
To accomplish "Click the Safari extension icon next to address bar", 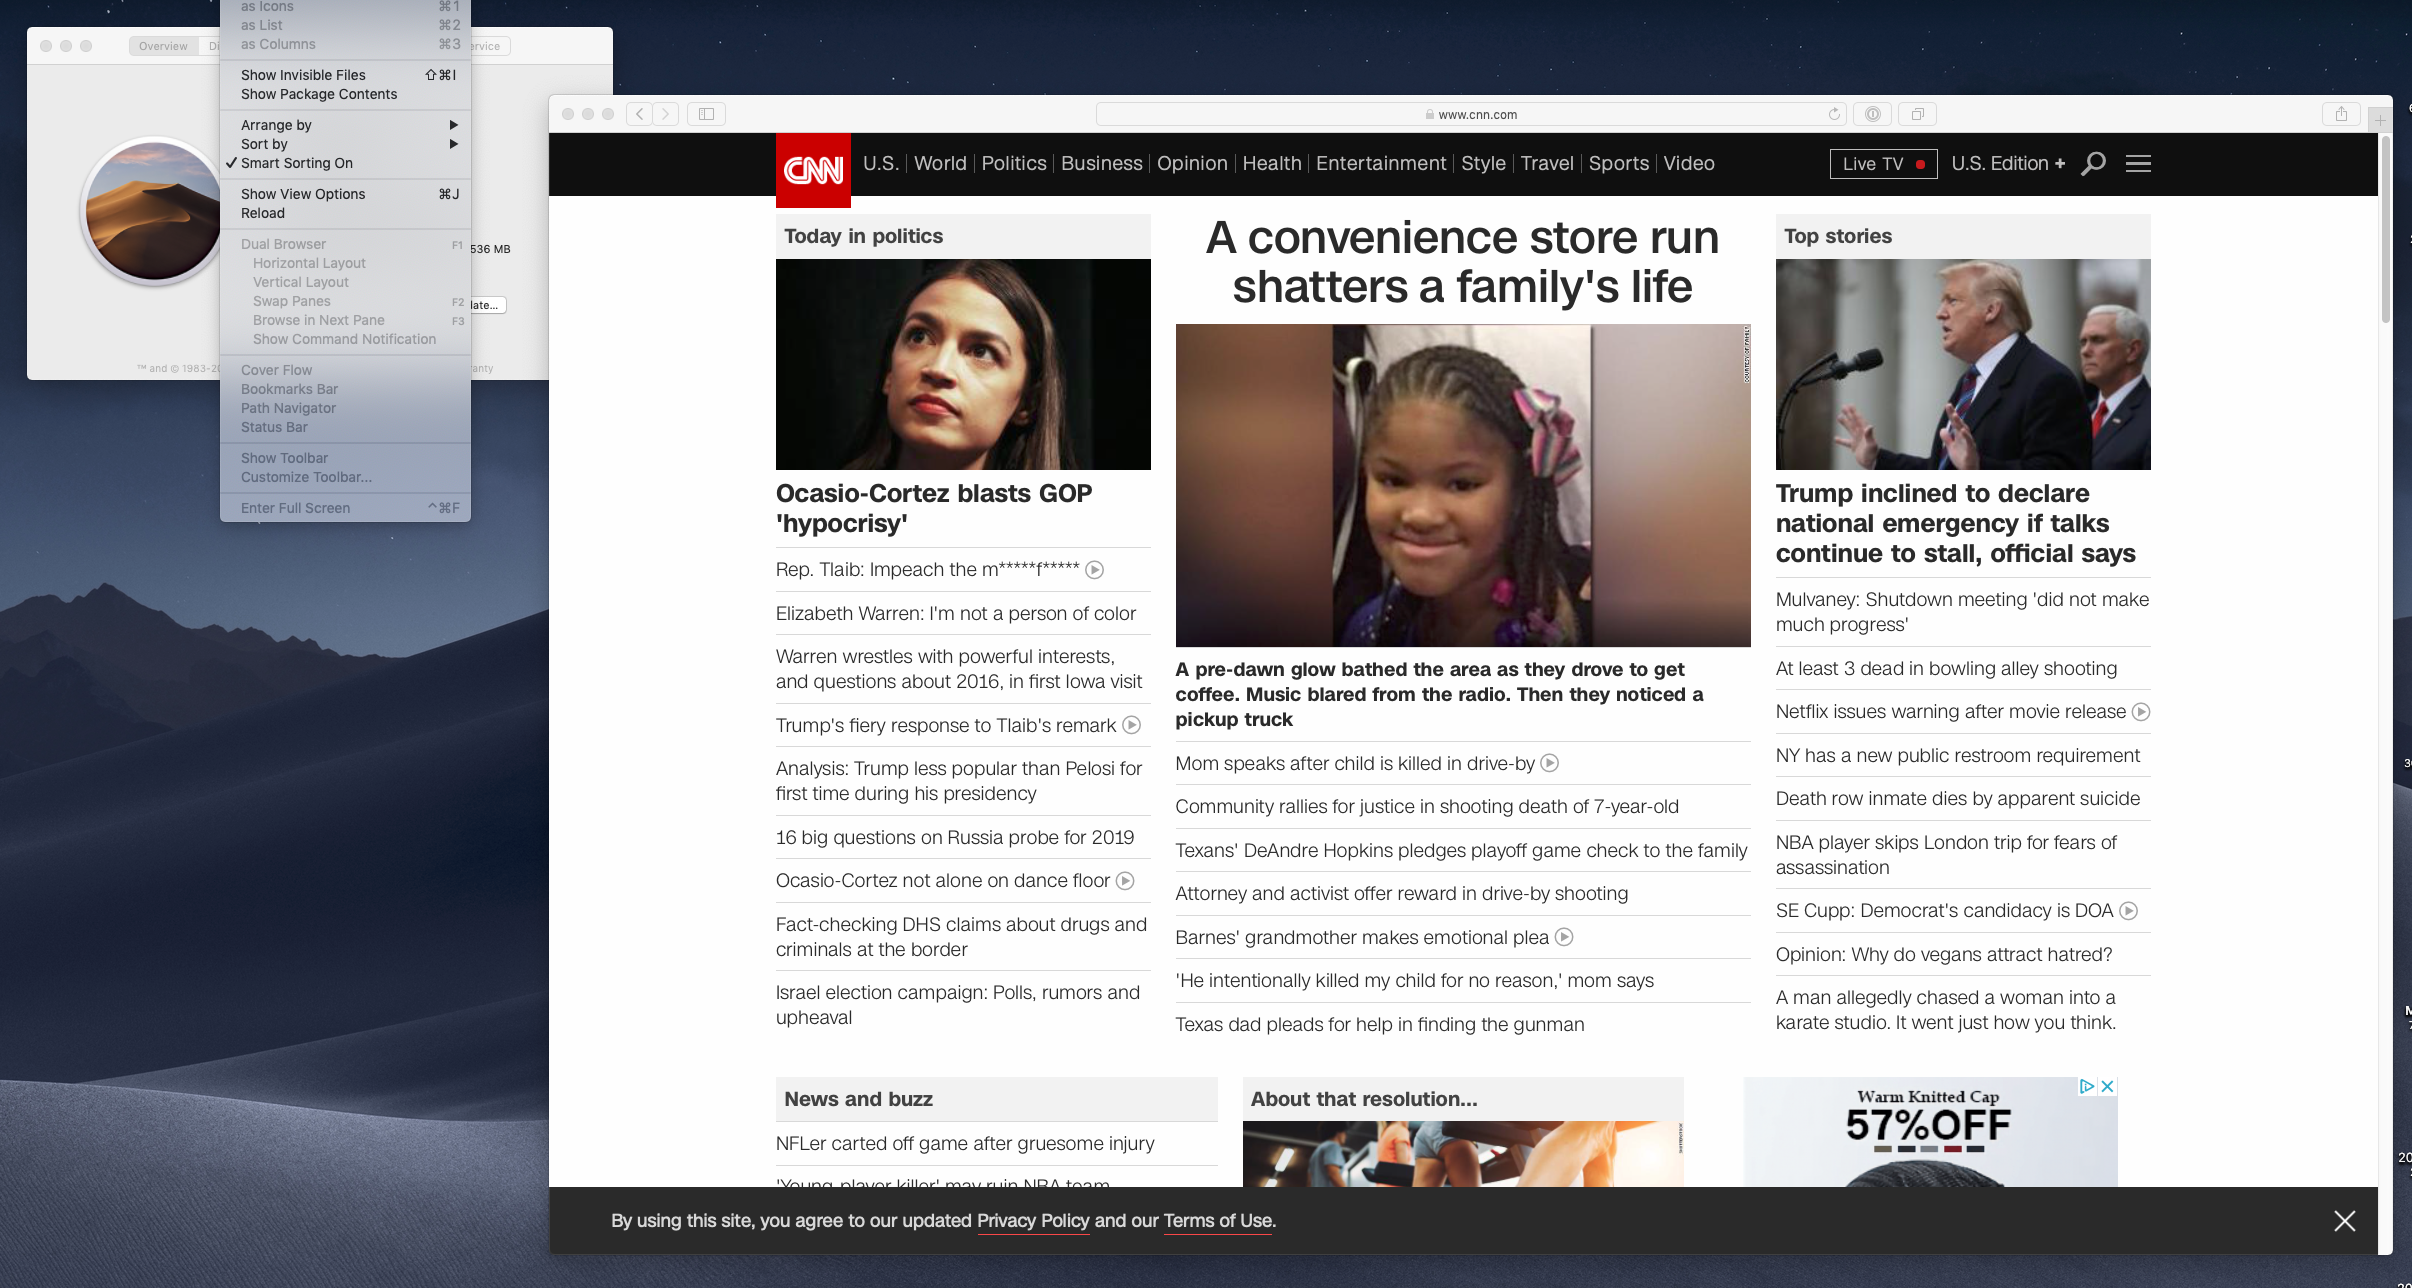I will 1872,114.
